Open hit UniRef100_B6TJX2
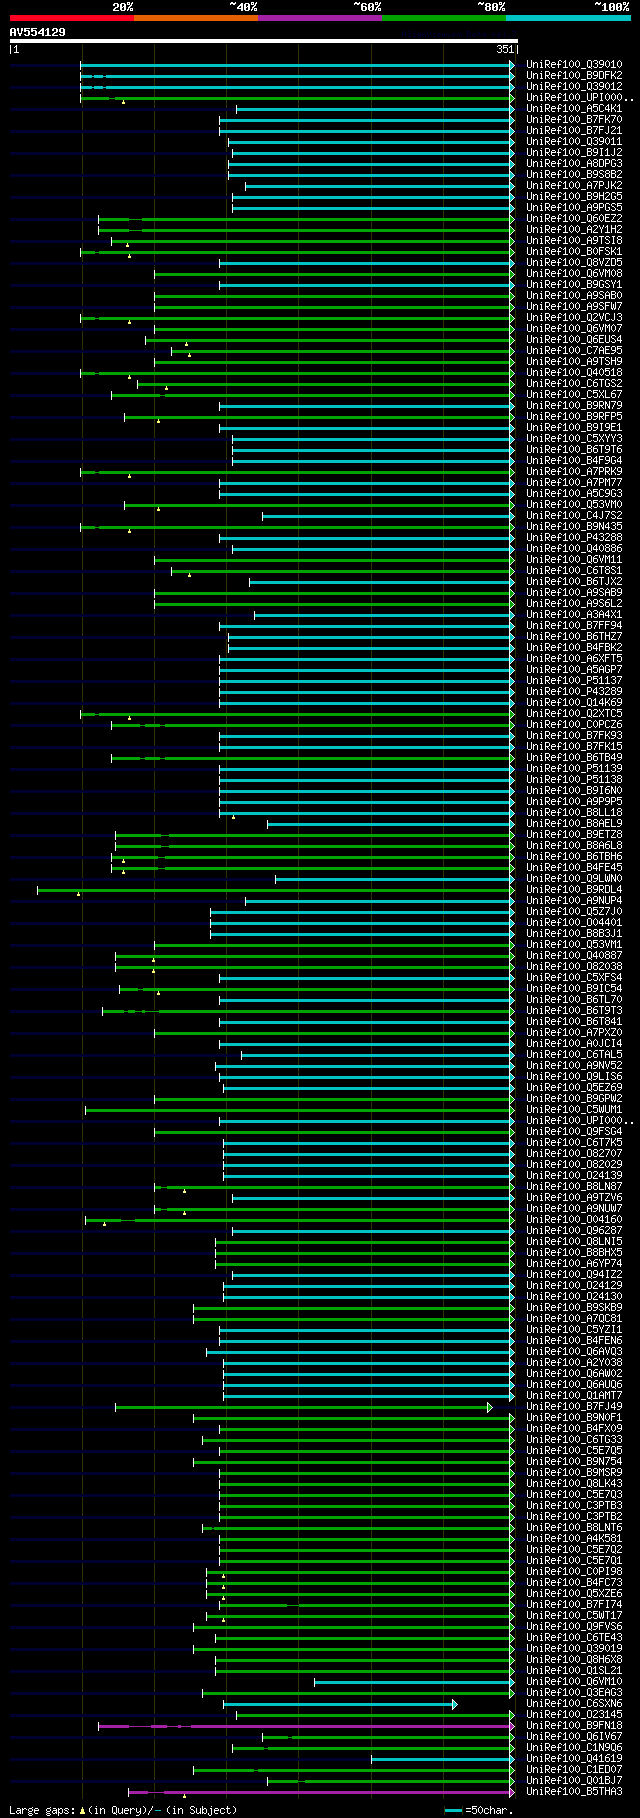Screen dimensions: 640x1818 574,582
